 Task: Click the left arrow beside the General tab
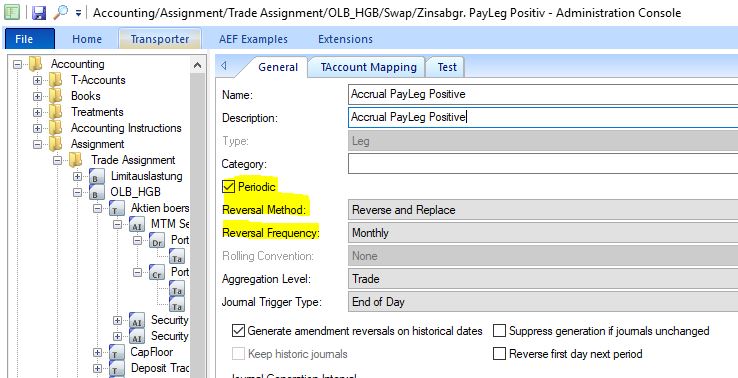224,66
